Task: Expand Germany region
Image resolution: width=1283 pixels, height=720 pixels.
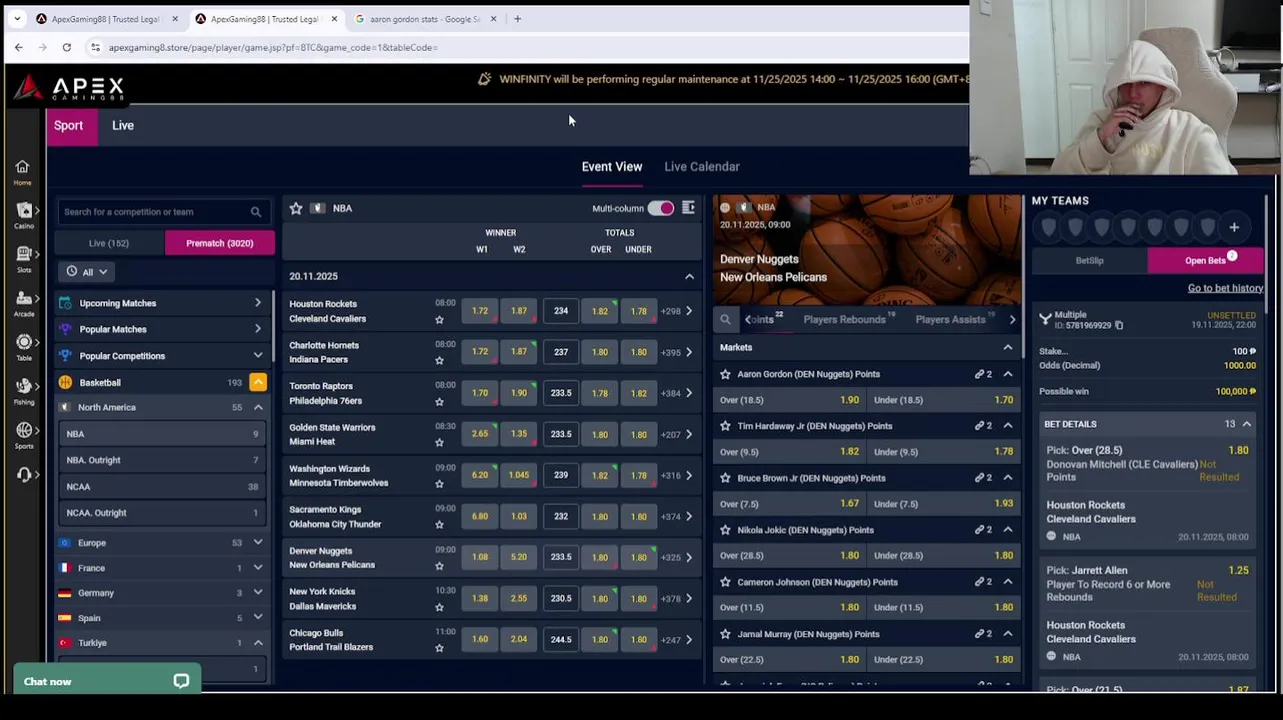Action: tap(258, 593)
